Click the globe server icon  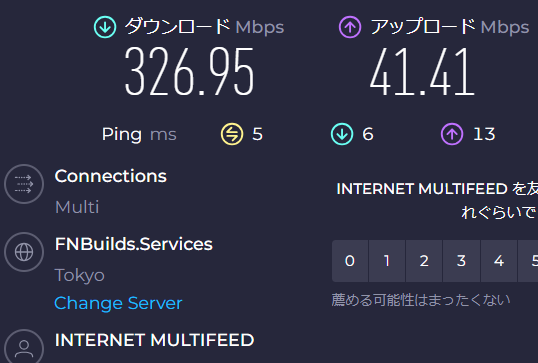(x=24, y=252)
